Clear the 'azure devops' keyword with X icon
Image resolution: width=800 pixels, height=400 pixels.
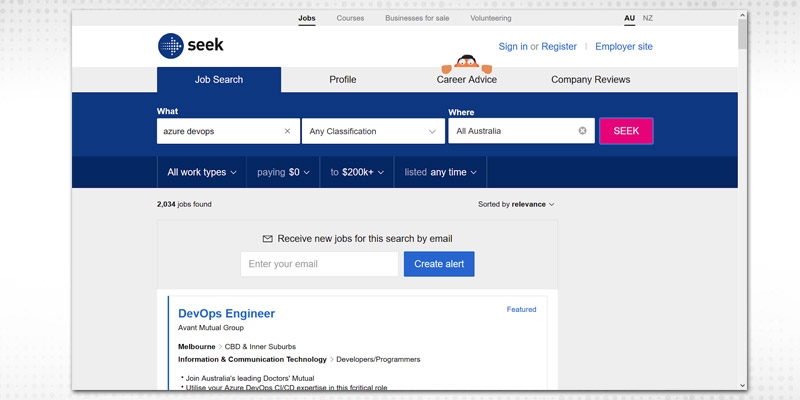point(287,131)
